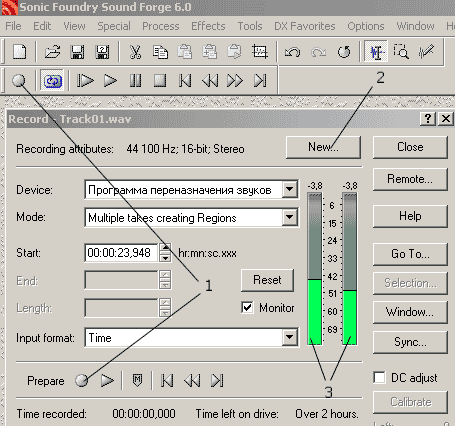Go to End in Record dialog
The height and width of the screenshot is (426, 455).
(x=217, y=380)
